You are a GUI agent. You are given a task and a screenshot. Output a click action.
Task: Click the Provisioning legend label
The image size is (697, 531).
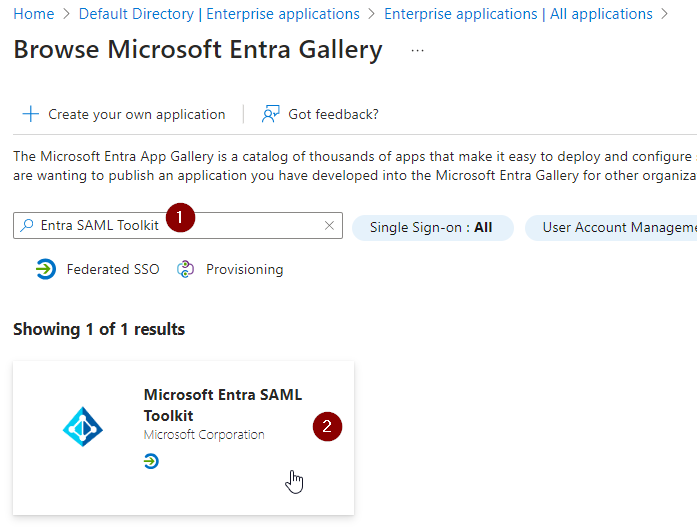[244, 269]
